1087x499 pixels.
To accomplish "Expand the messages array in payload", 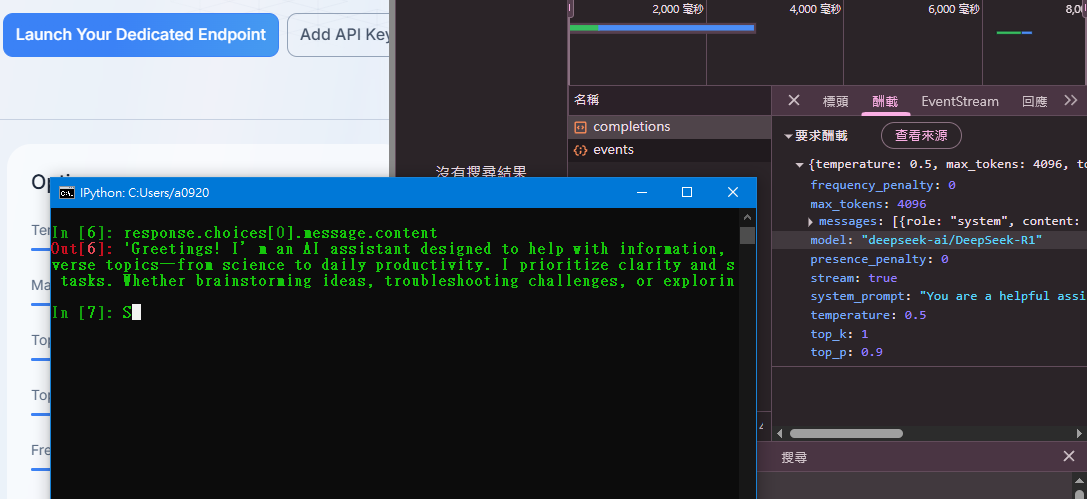I will [811, 222].
